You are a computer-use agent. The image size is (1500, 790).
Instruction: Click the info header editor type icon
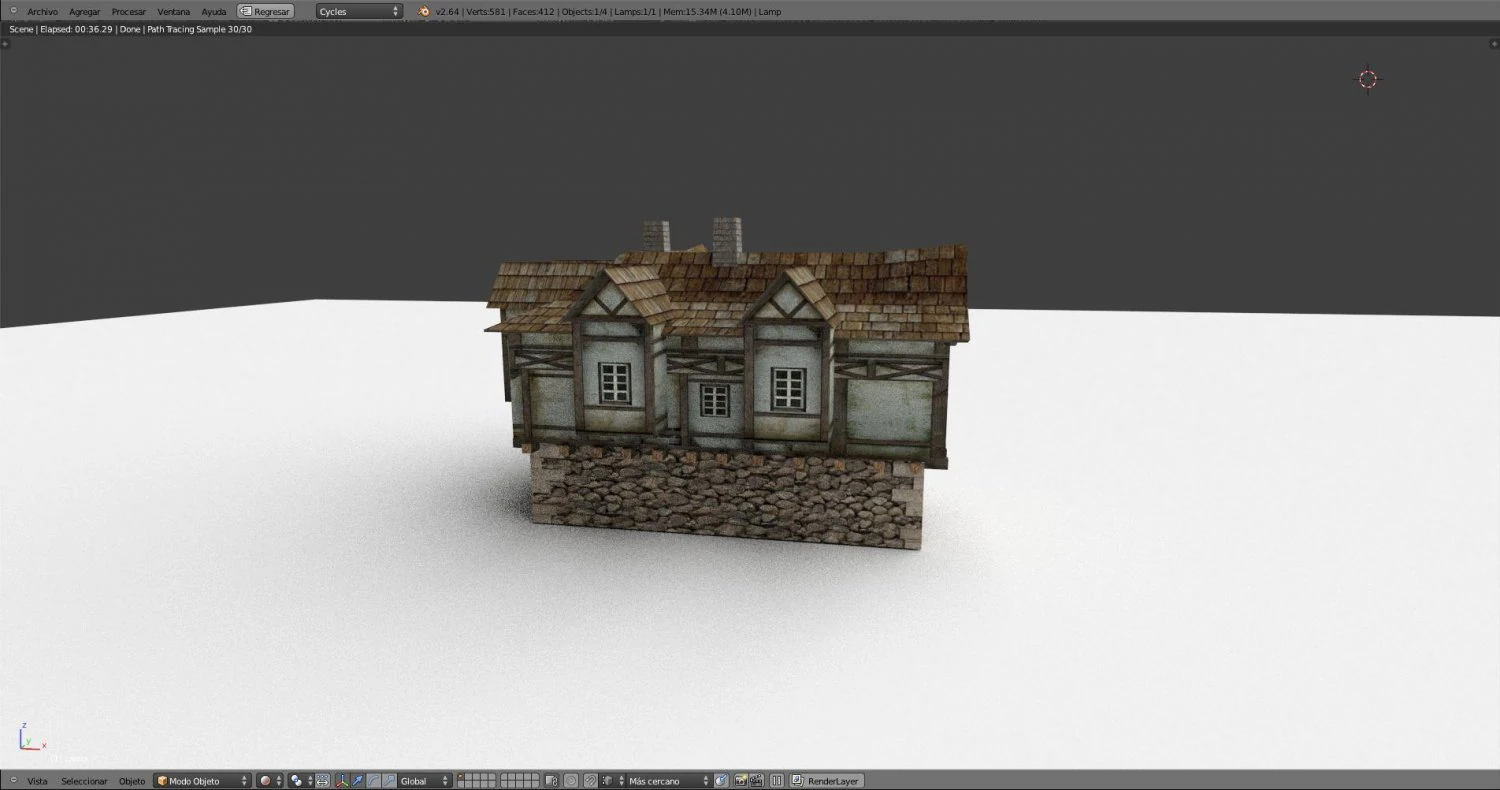click(13, 11)
